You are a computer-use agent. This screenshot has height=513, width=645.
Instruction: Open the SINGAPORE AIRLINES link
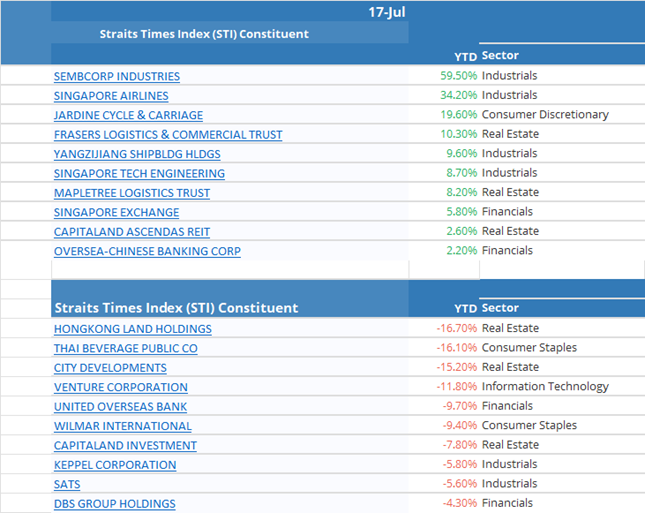click(111, 96)
